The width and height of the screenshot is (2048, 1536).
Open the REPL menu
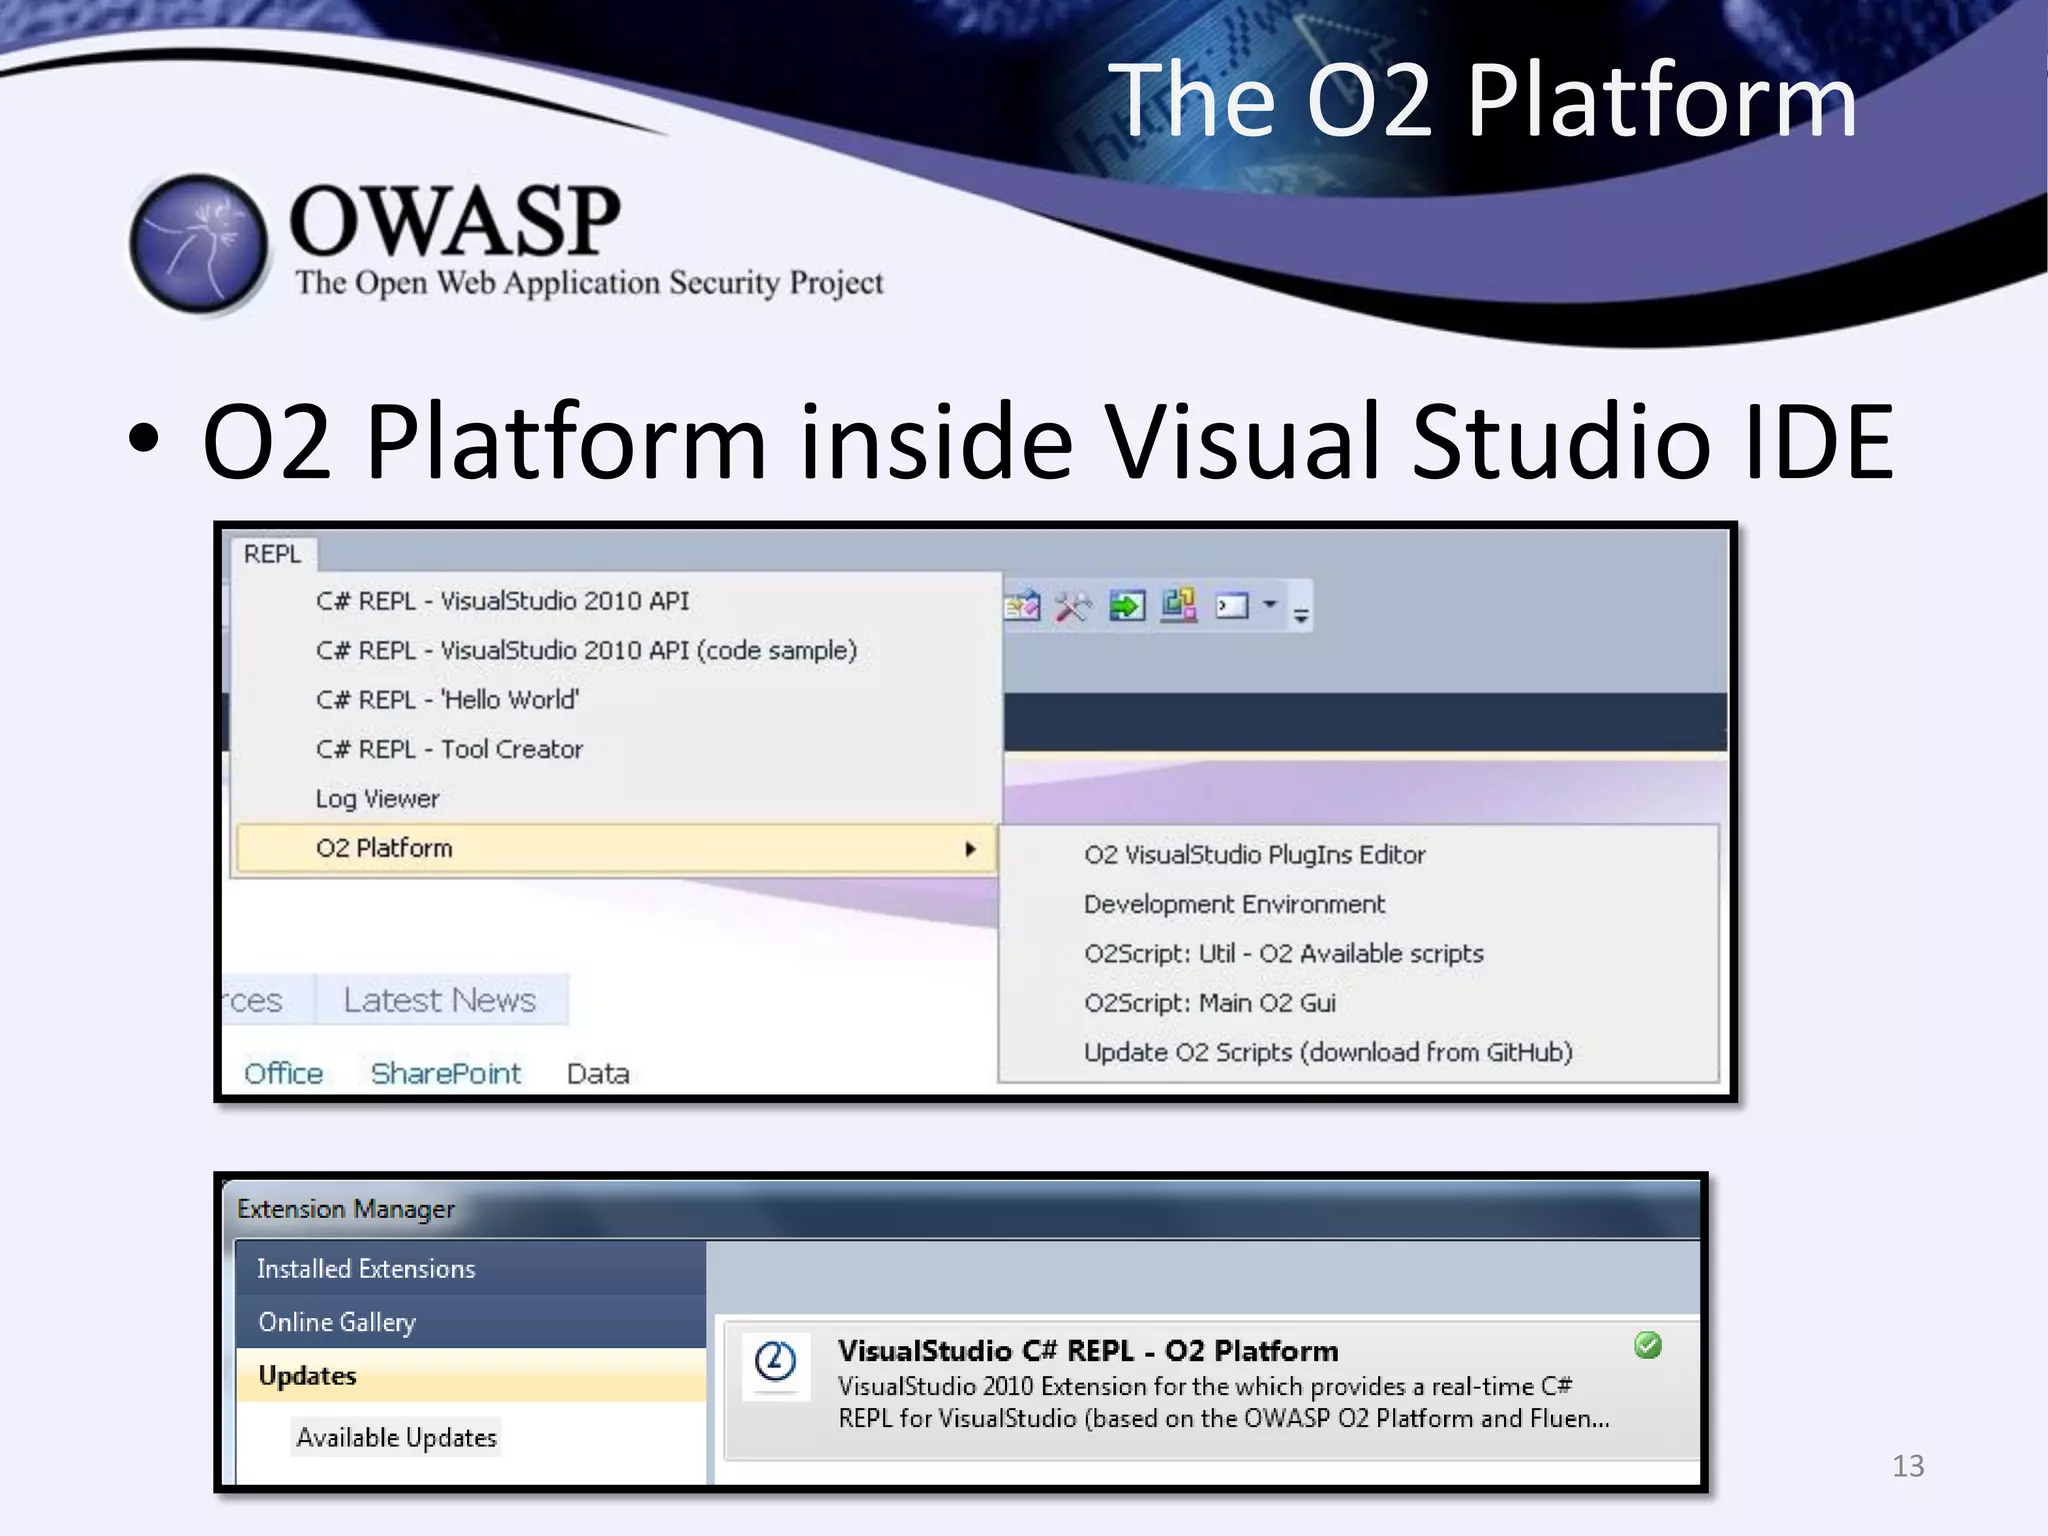pos(272,554)
